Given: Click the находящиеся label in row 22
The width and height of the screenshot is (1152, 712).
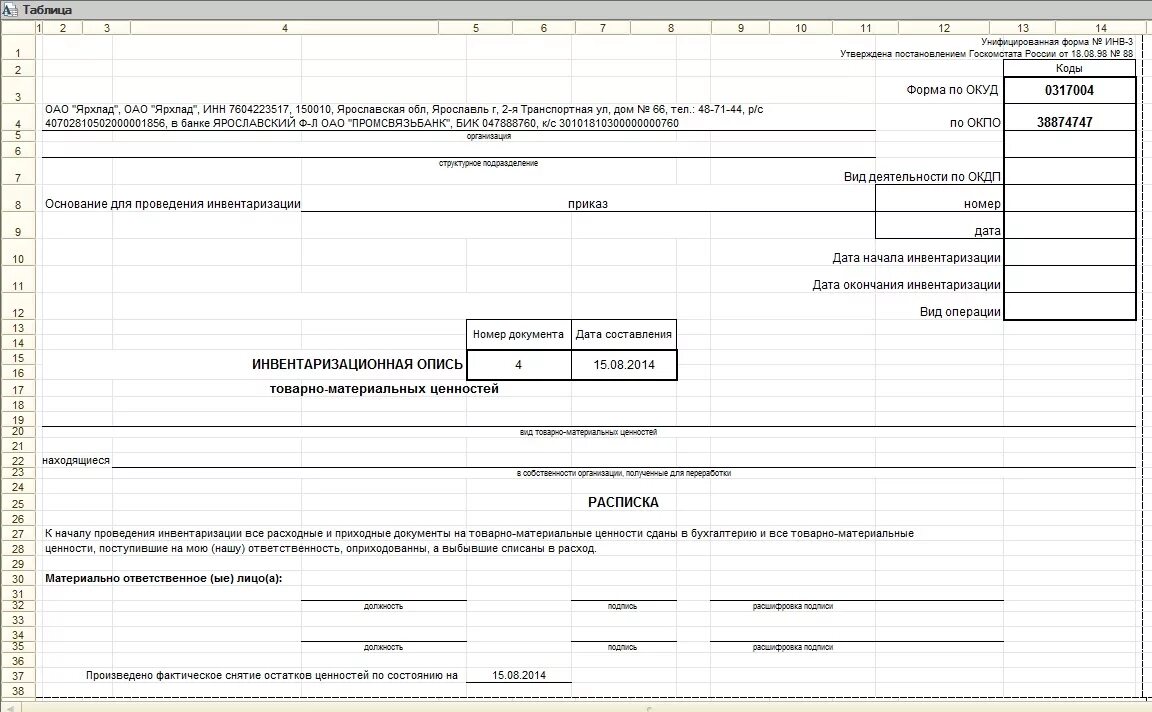Looking at the screenshot, I should (x=76, y=461).
